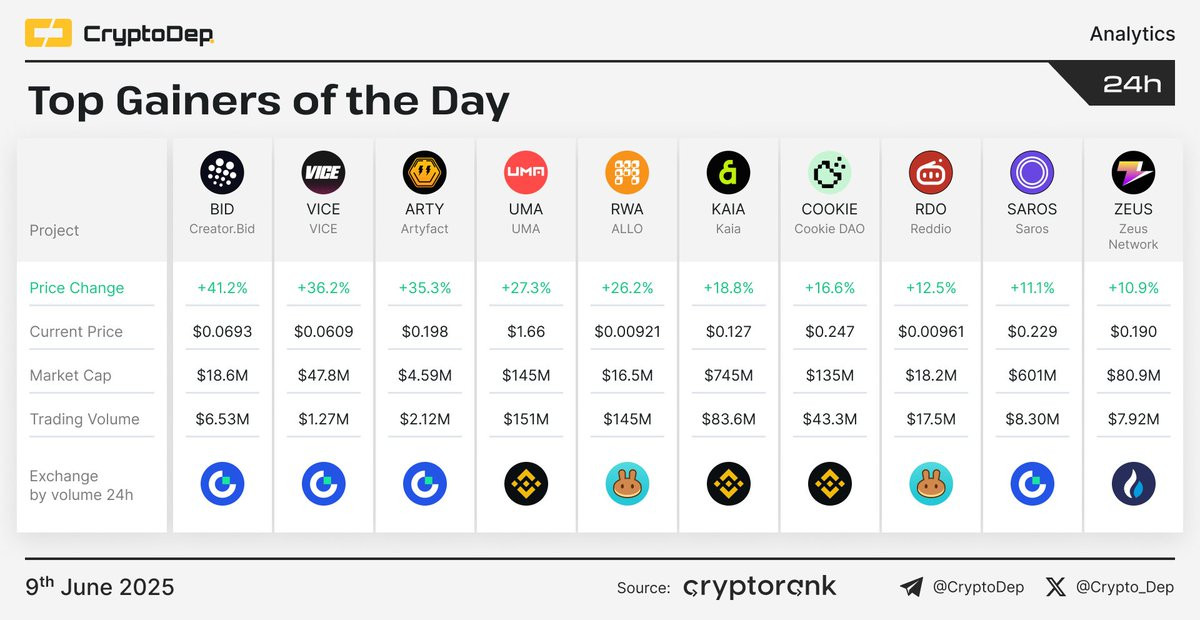Select the ARTY Artyfact token icon
The width and height of the screenshot is (1200, 620).
424,173
